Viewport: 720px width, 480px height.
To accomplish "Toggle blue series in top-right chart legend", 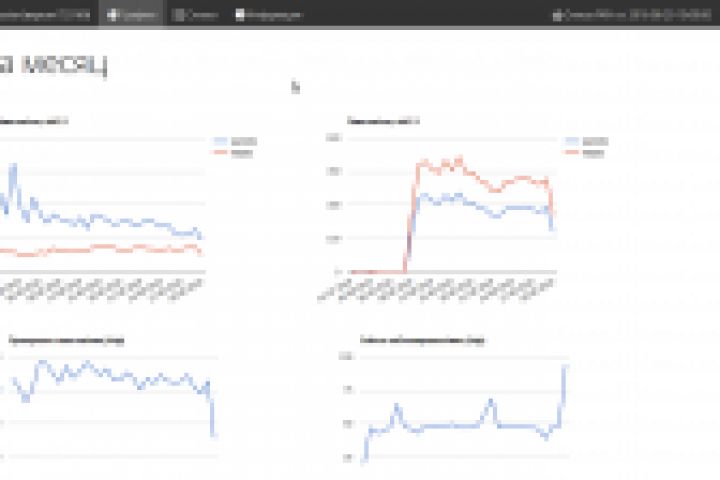I will point(587,141).
